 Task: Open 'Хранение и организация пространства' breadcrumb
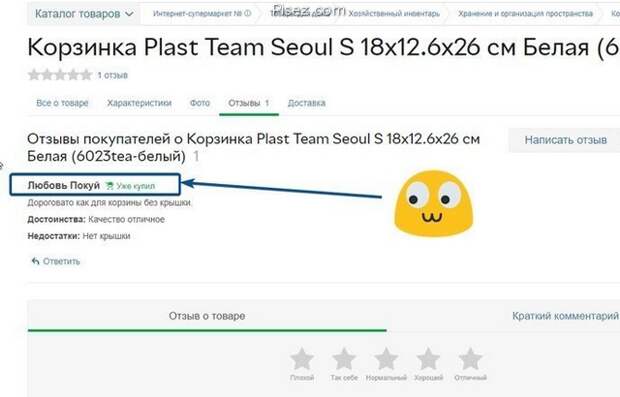point(525,13)
